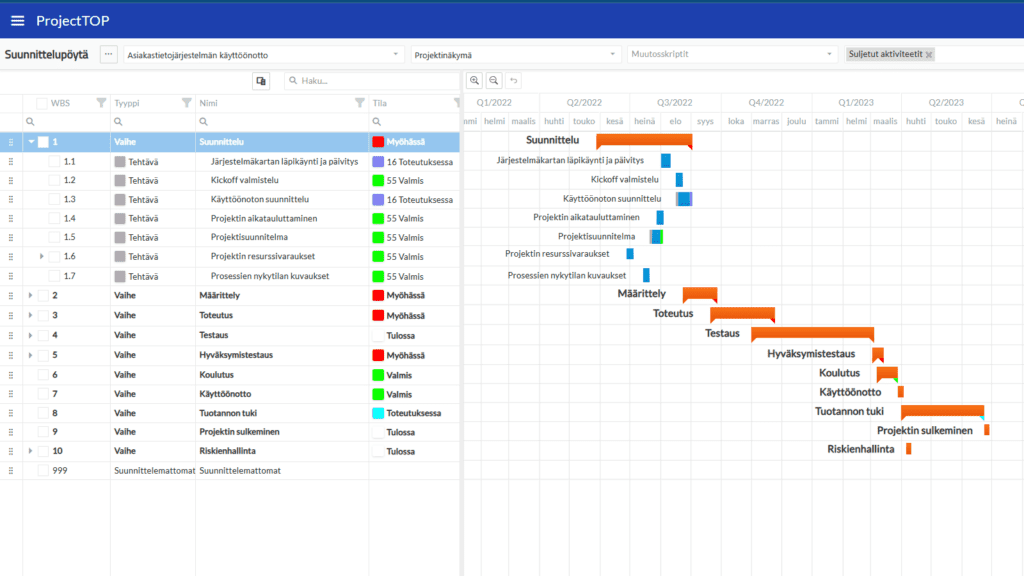The height and width of the screenshot is (576, 1024).
Task: Expand the Riskienhallinta phase
Action: pyautogui.click(x=31, y=451)
